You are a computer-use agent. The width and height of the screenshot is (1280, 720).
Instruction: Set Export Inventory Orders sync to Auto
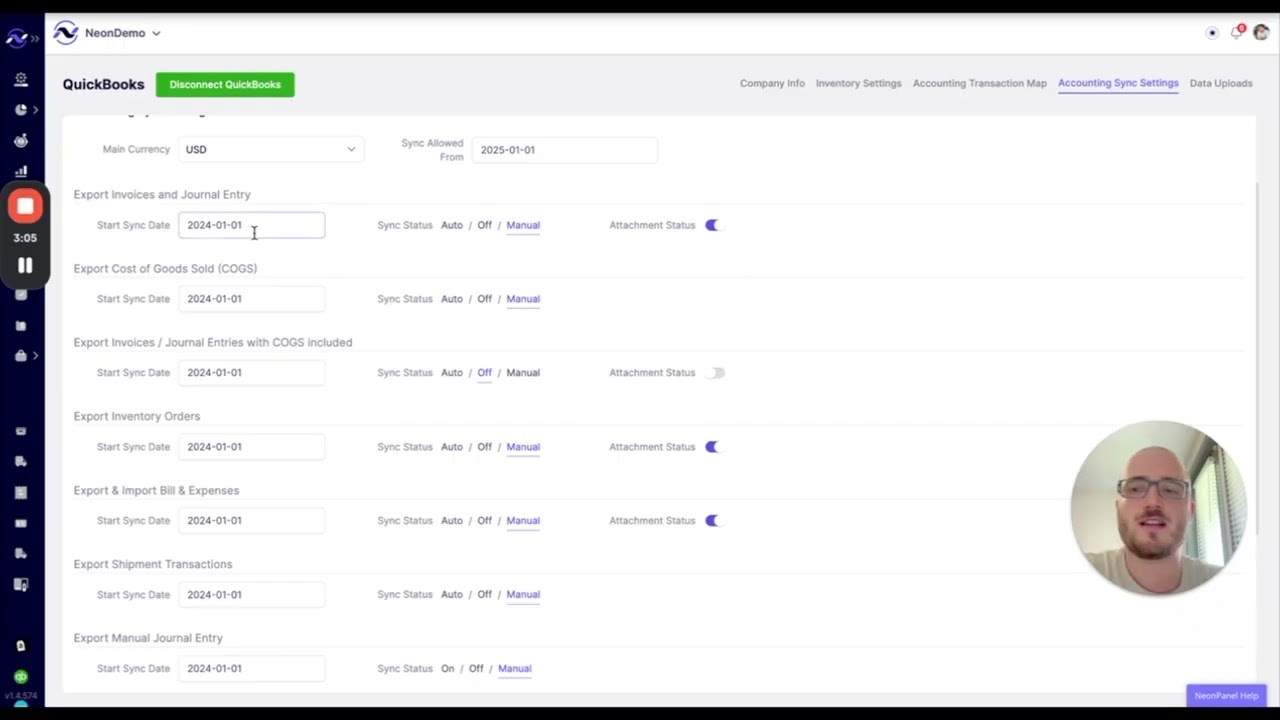click(452, 447)
